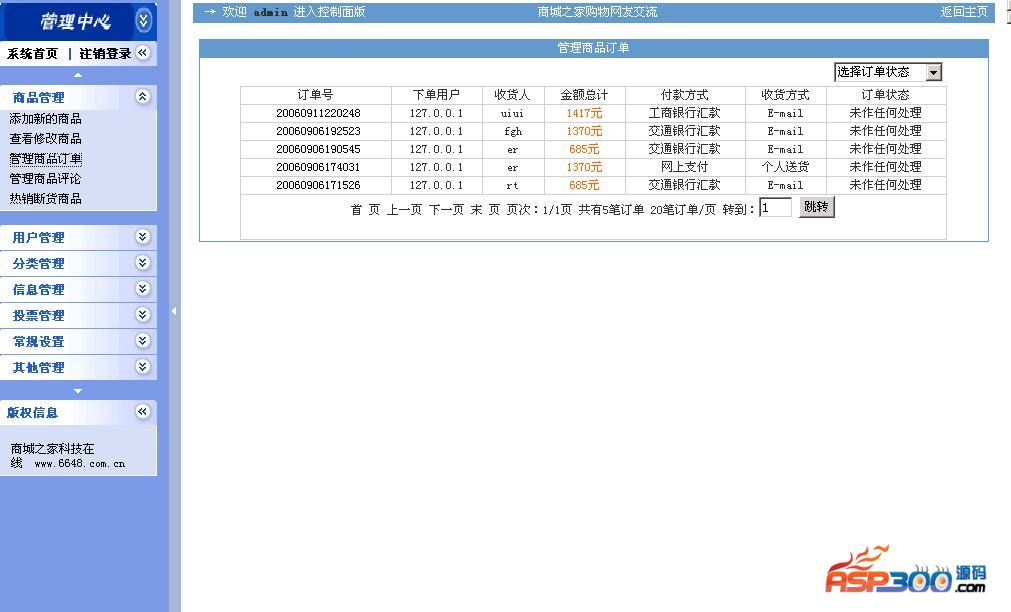This screenshot has height=612, width=1011.
Task: Collapse the 版权信息 panel icon
Action: pyautogui.click(x=142, y=412)
